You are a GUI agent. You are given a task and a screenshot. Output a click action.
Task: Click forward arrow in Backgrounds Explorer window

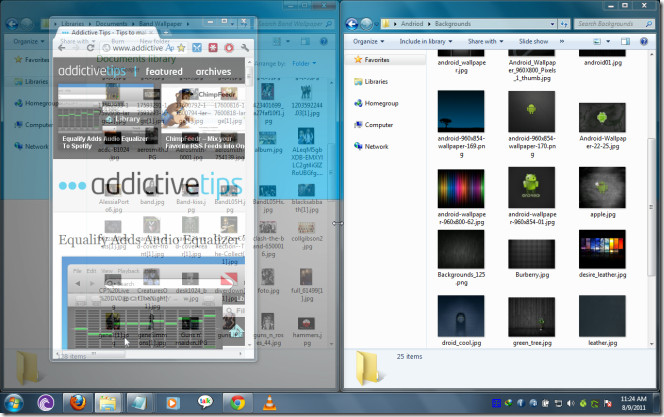pos(366,24)
